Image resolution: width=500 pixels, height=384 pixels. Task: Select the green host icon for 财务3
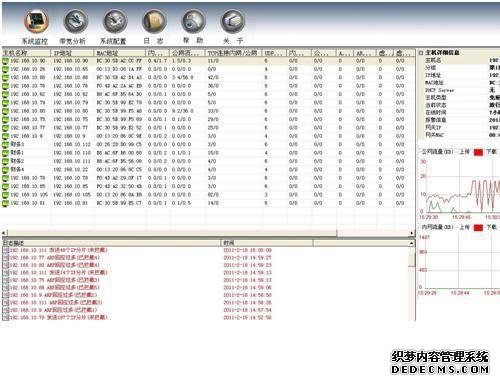(5, 145)
